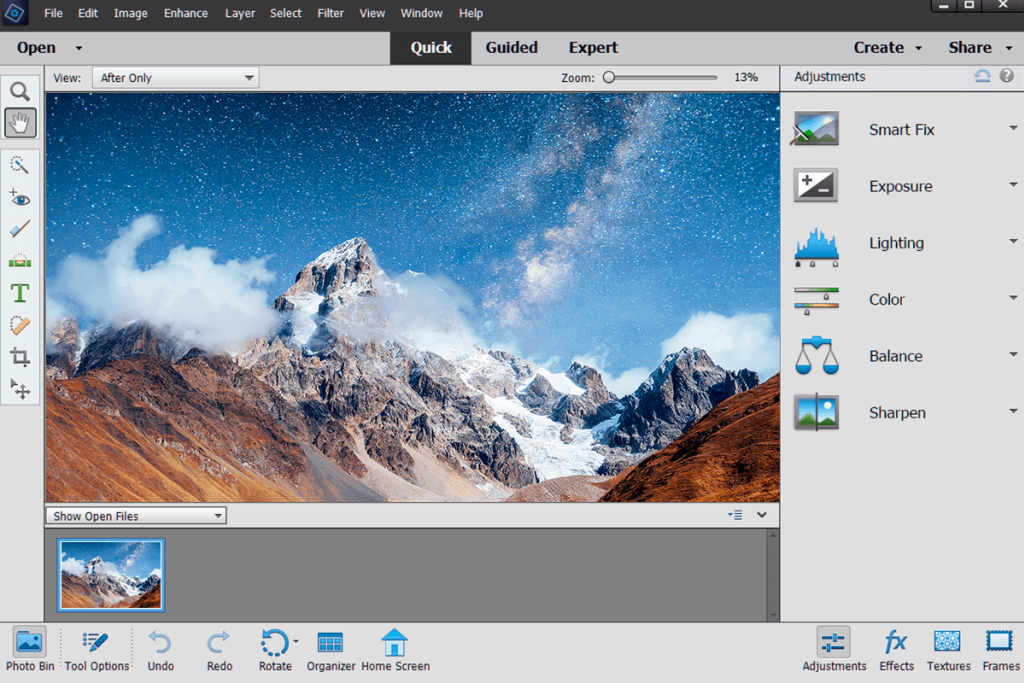1024x683 pixels.
Task: Activate the Red Eye Removal tool
Action: click(x=20, y=197)
